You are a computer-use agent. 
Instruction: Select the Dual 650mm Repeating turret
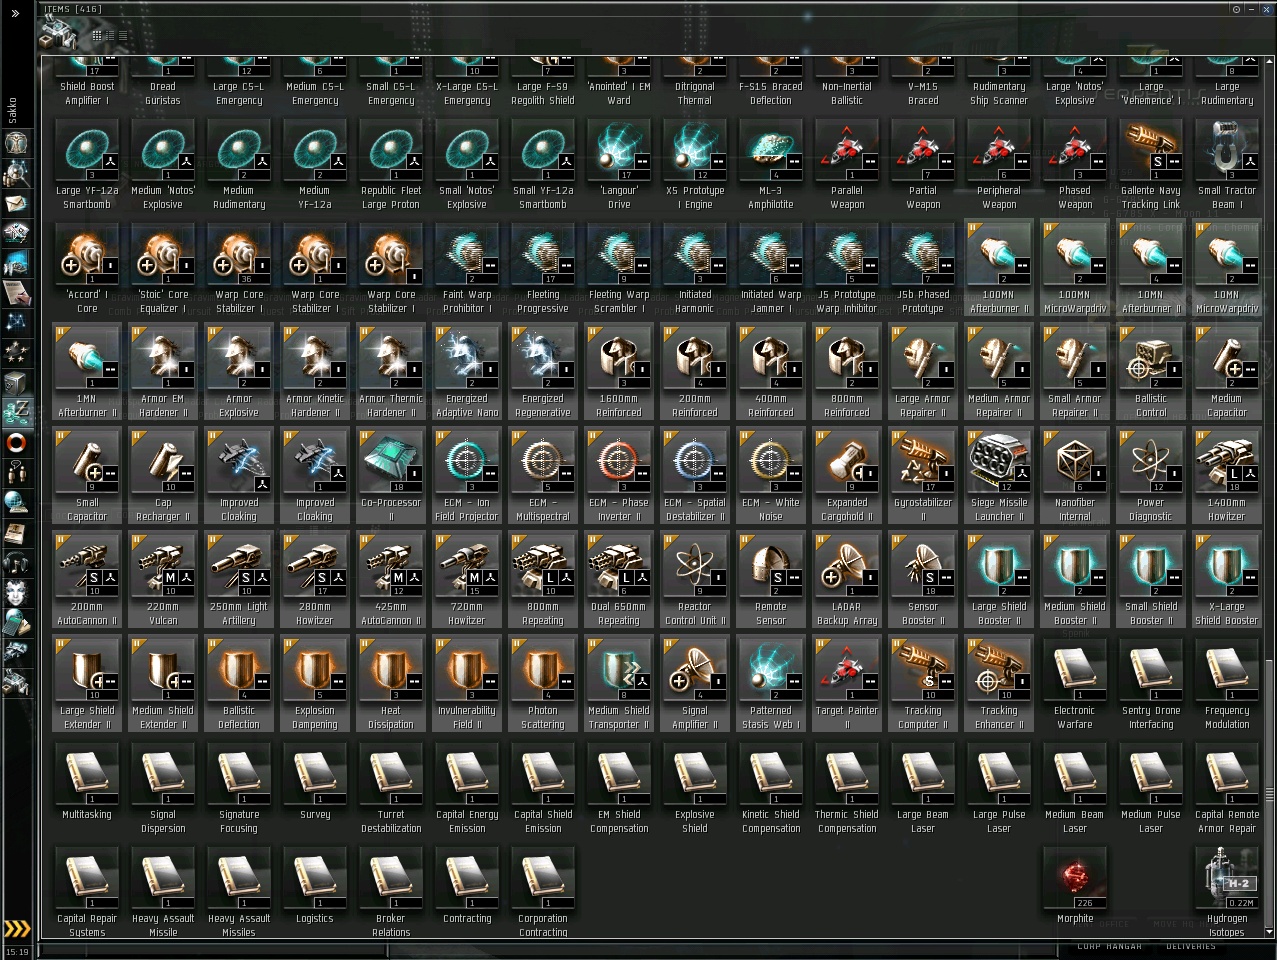click(x=619, y=580)
